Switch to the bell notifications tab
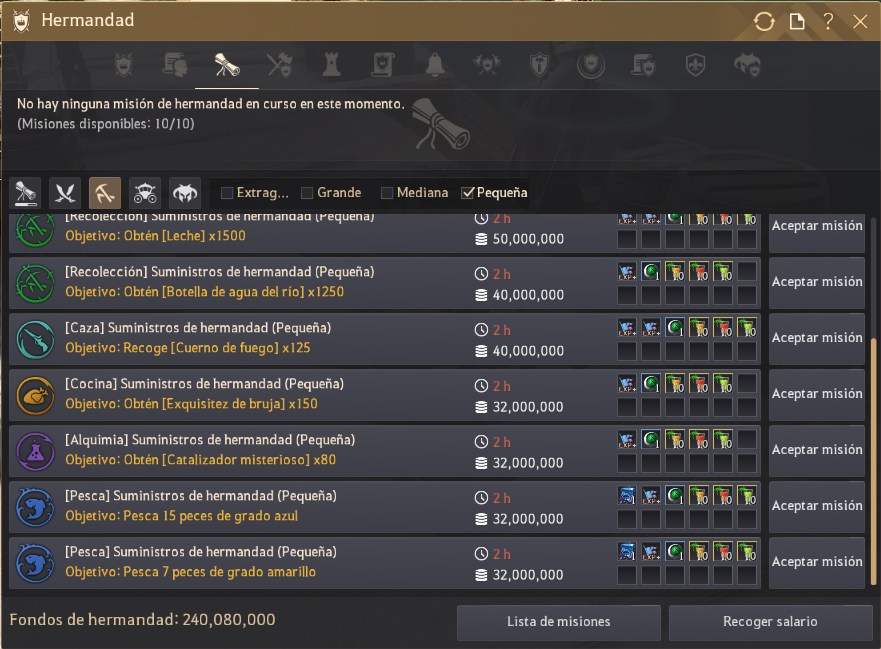 tap(435, 65)
